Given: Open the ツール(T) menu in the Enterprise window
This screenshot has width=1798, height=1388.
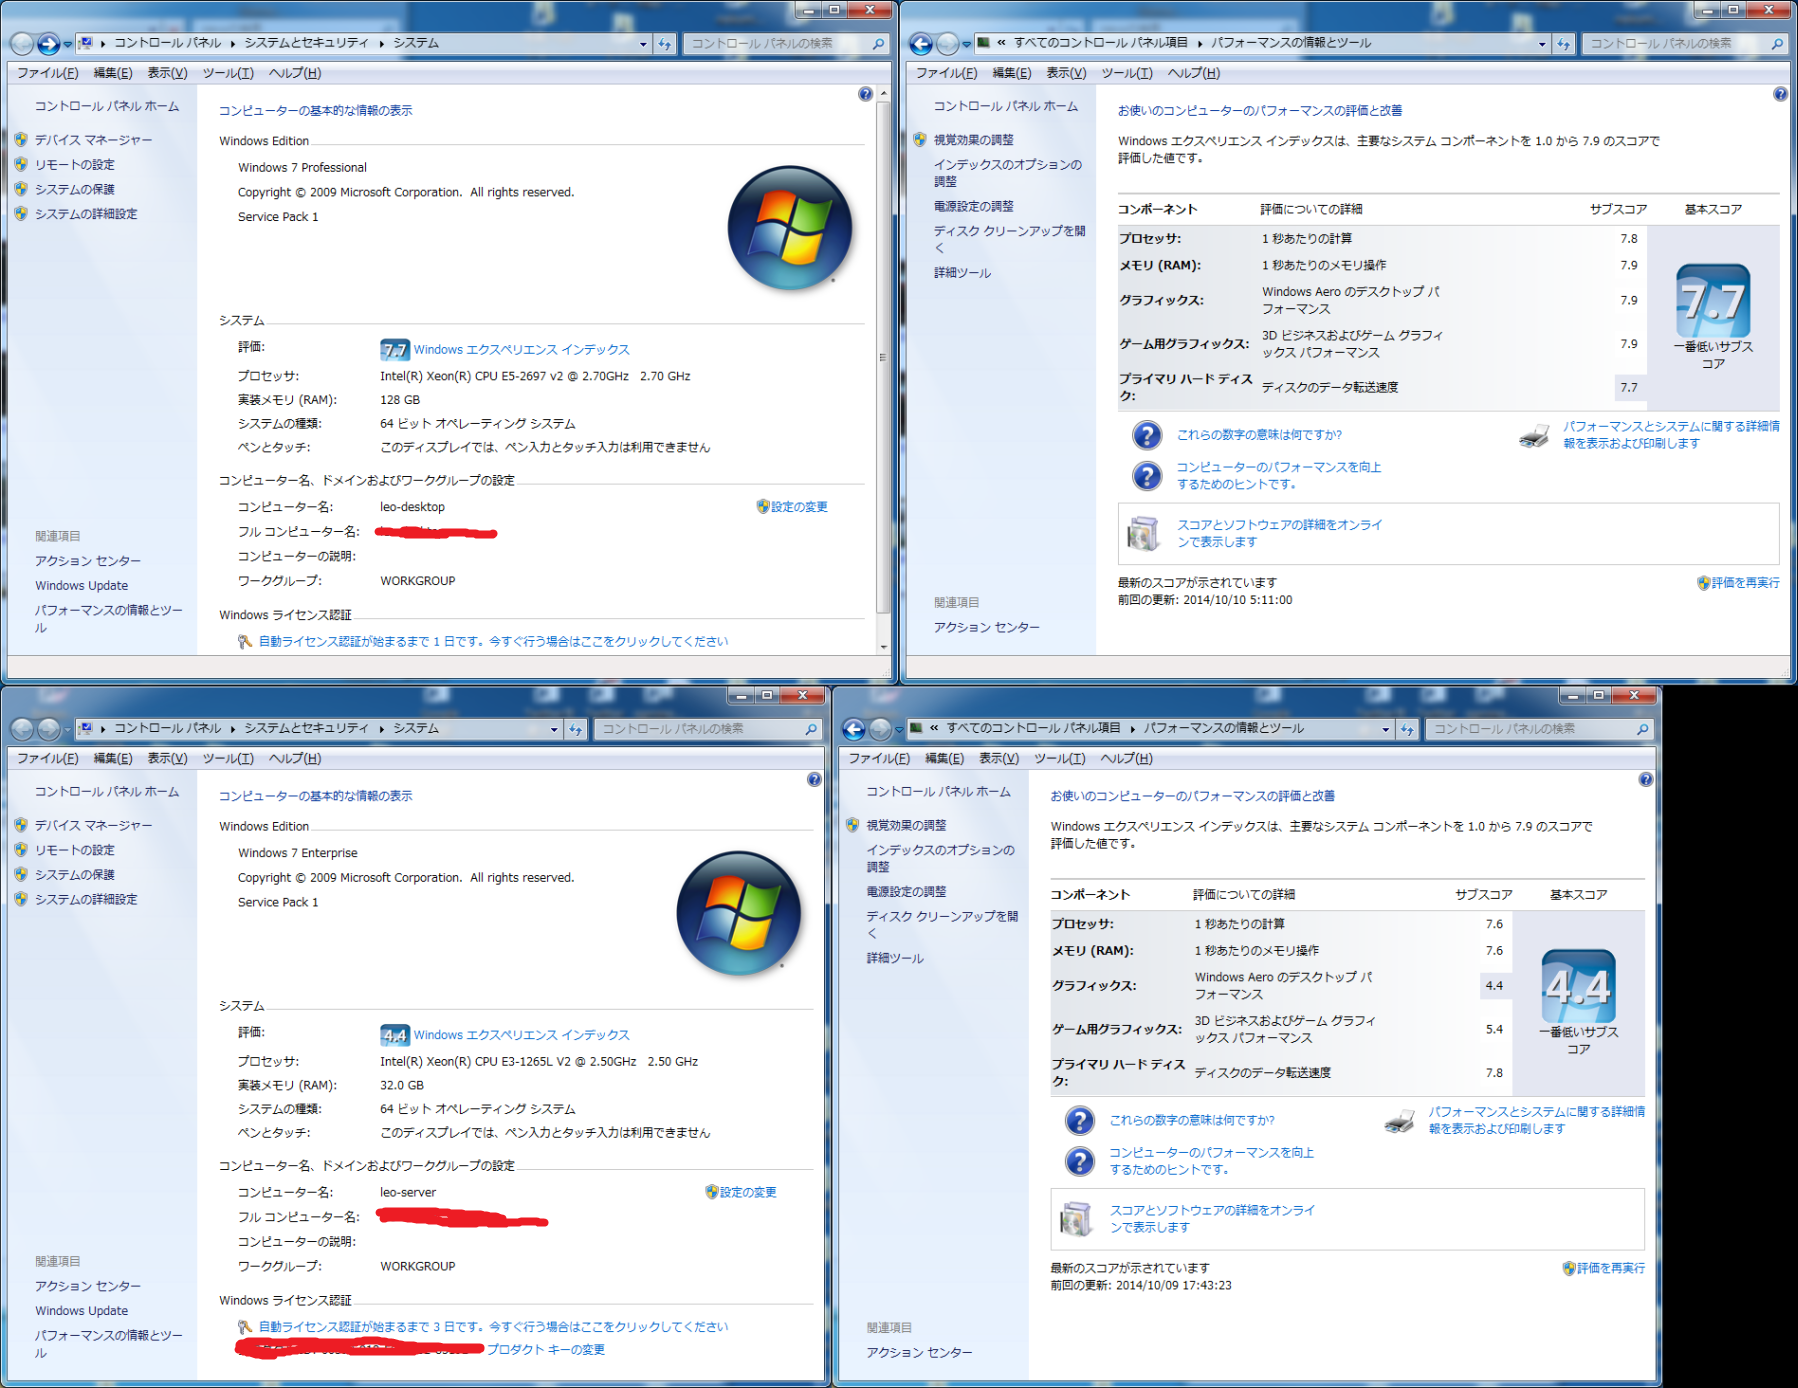Looking at the screenshot, I should [228, 759].
